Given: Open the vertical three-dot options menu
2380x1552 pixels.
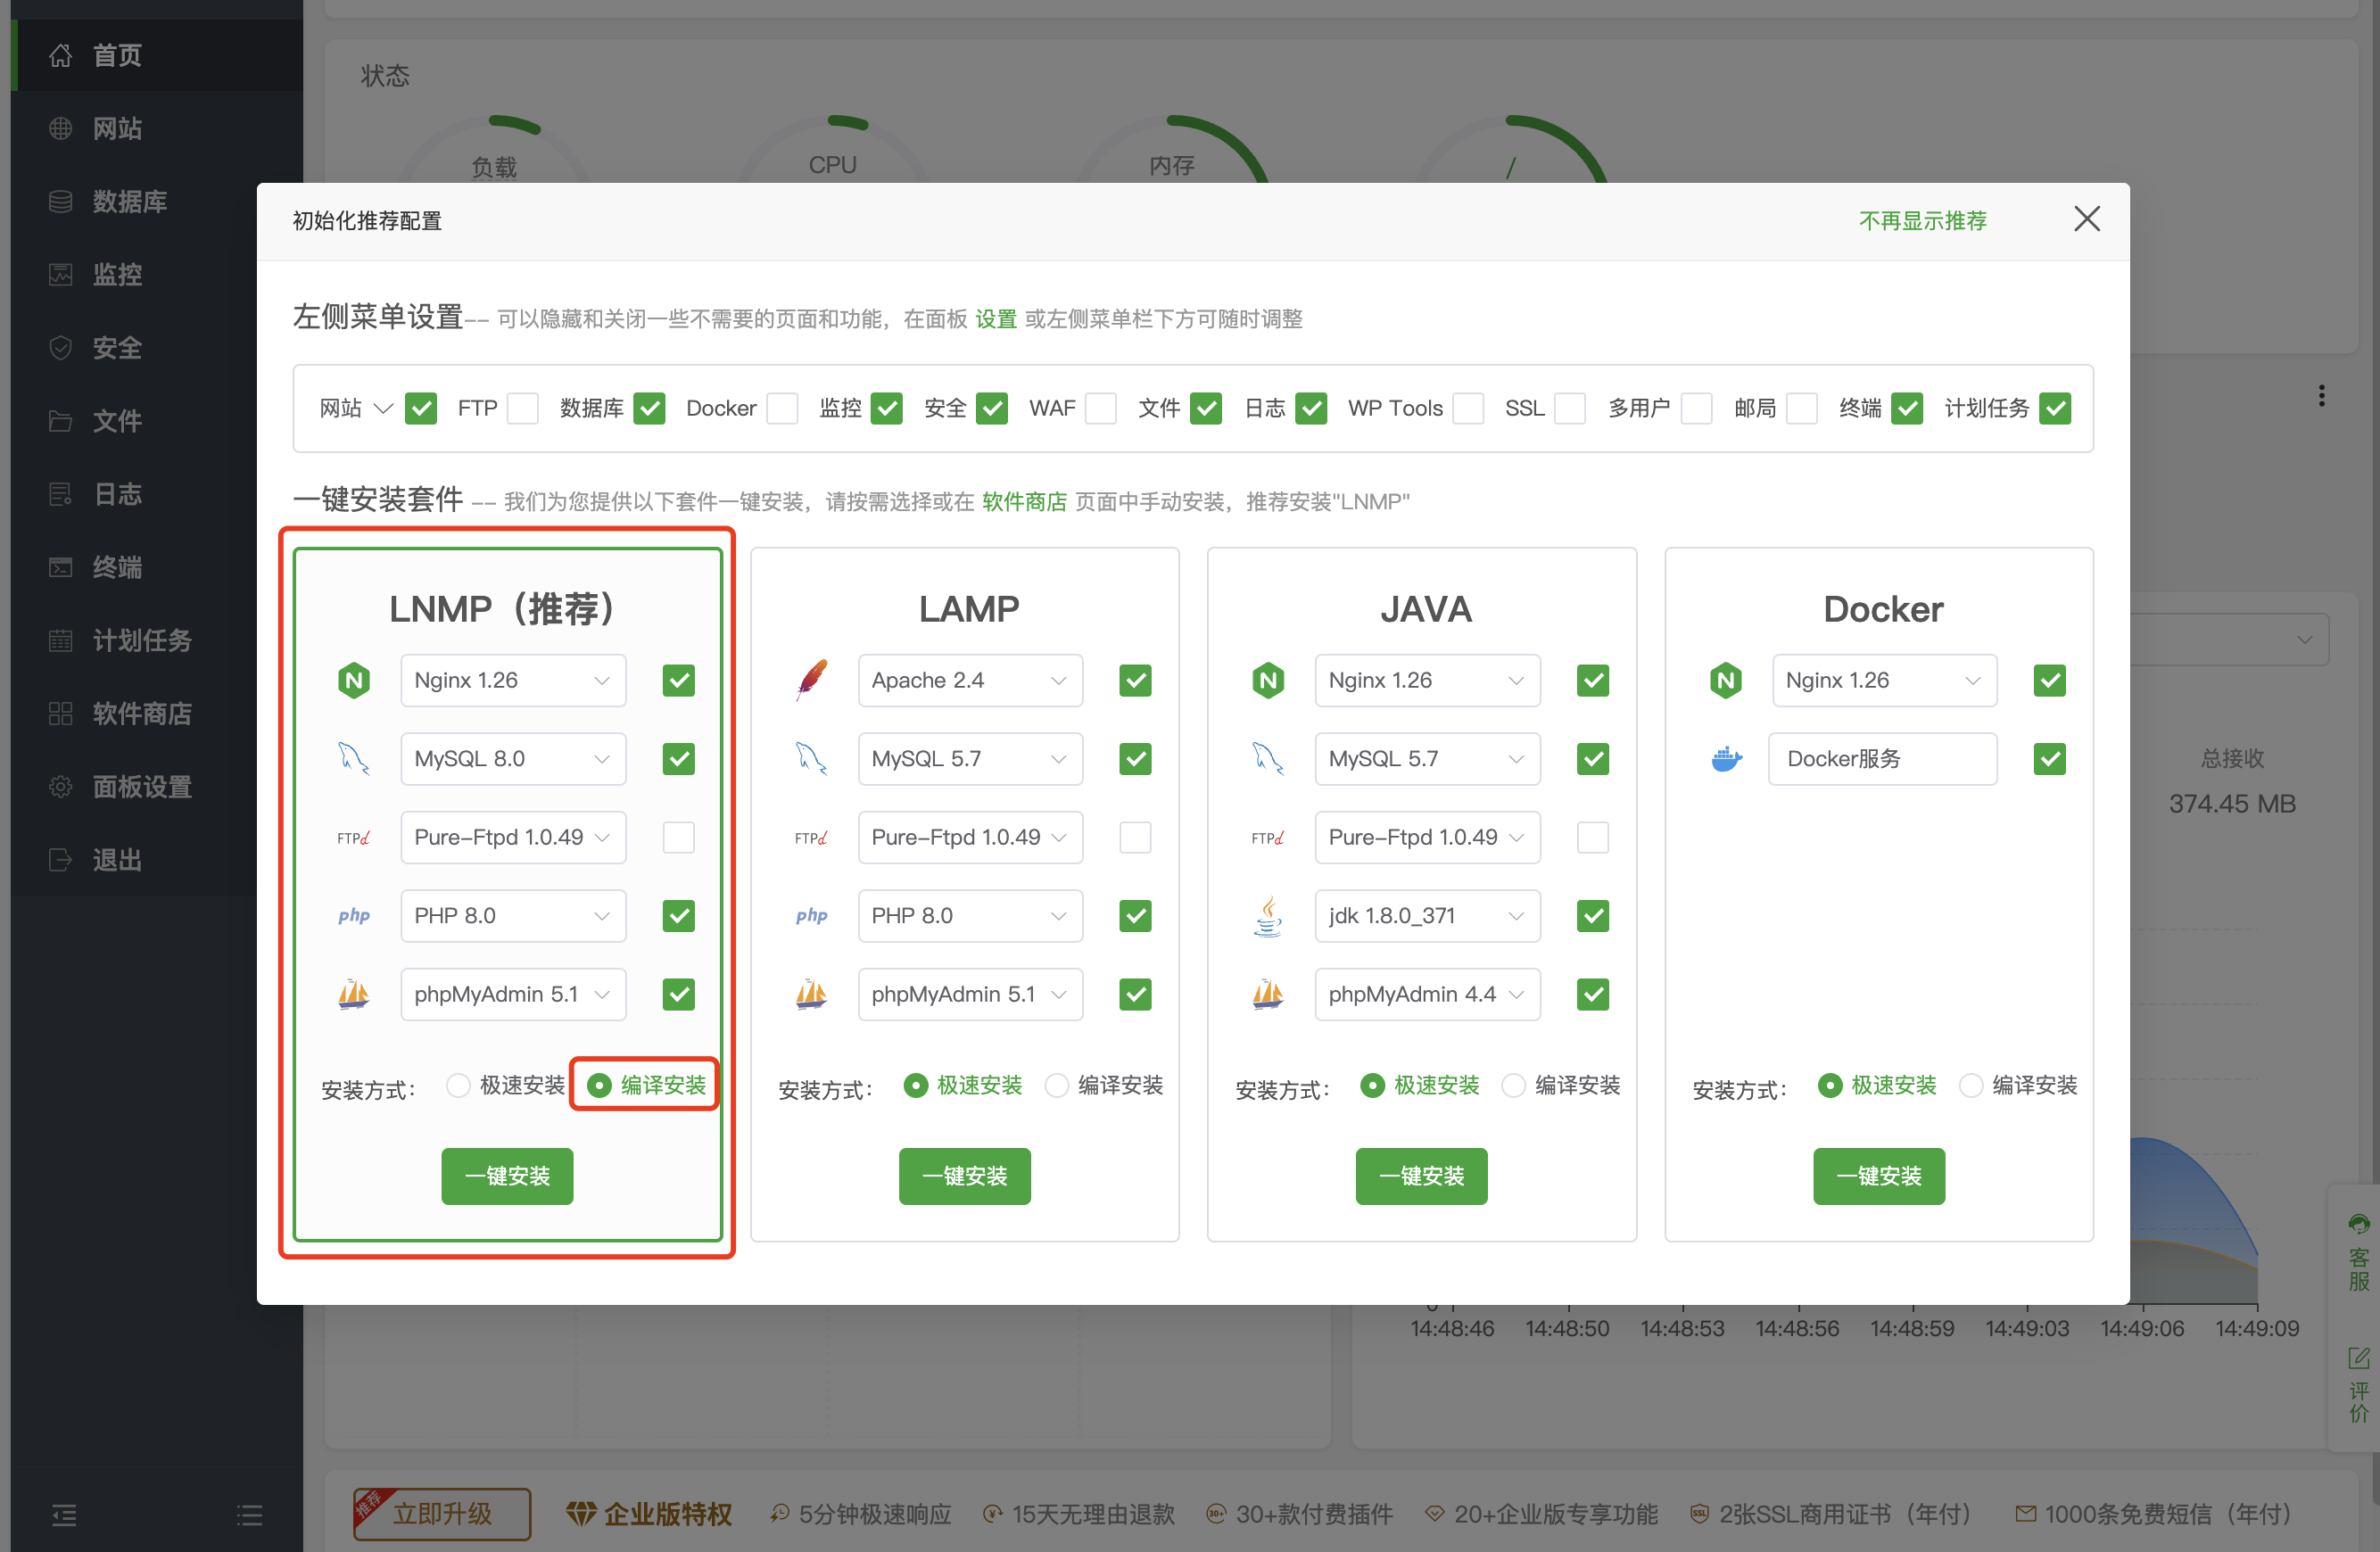Looking at the screenshot, I should [2321, 396].
